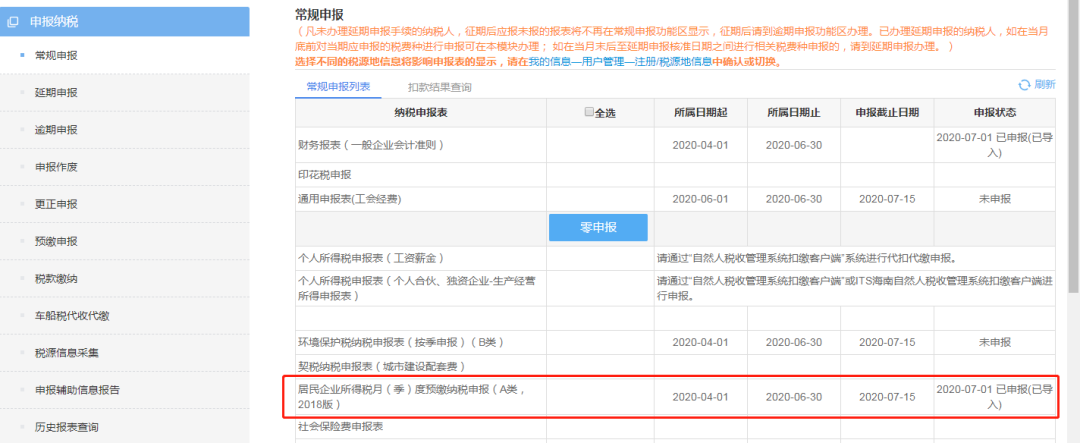Click the blue 零申报 button
Viewport: 1080px width, 443px height.
pos(598,227)
